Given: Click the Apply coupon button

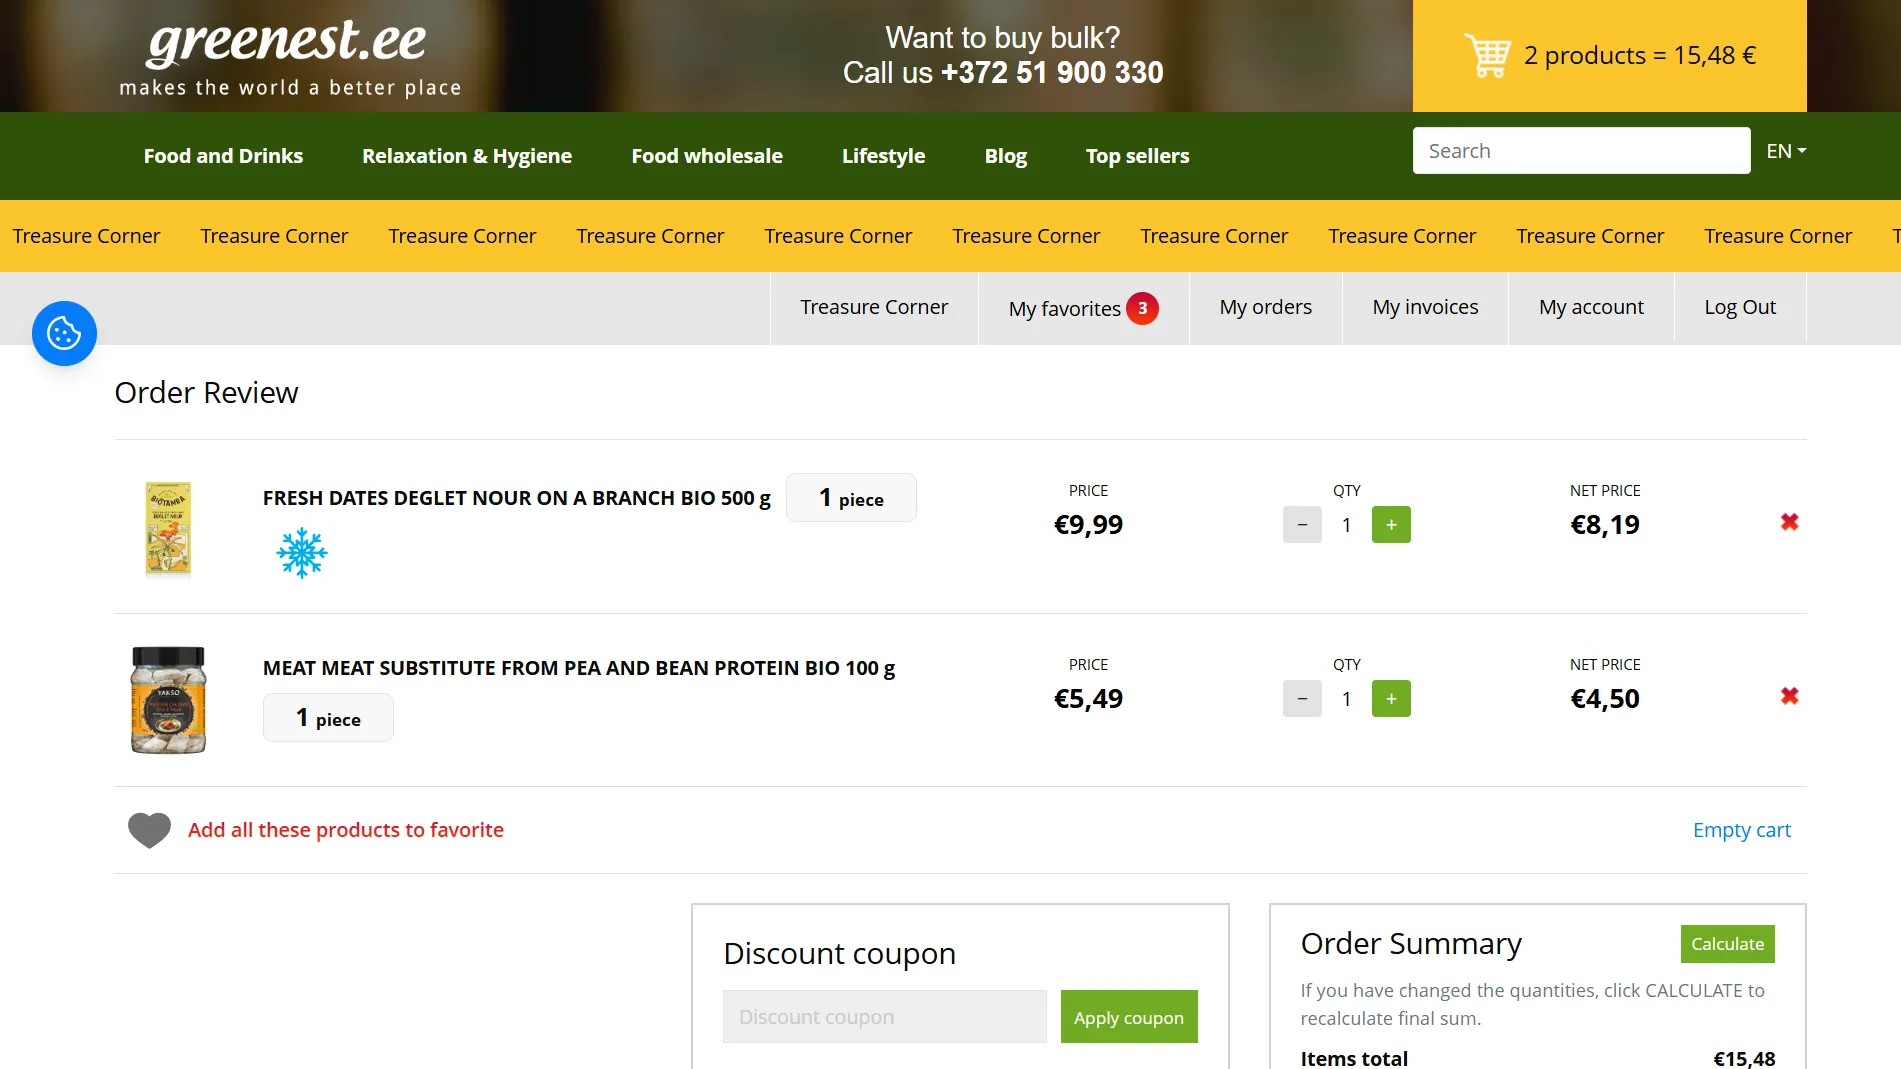Looking at the screenshot, I should point(1128,1017).
